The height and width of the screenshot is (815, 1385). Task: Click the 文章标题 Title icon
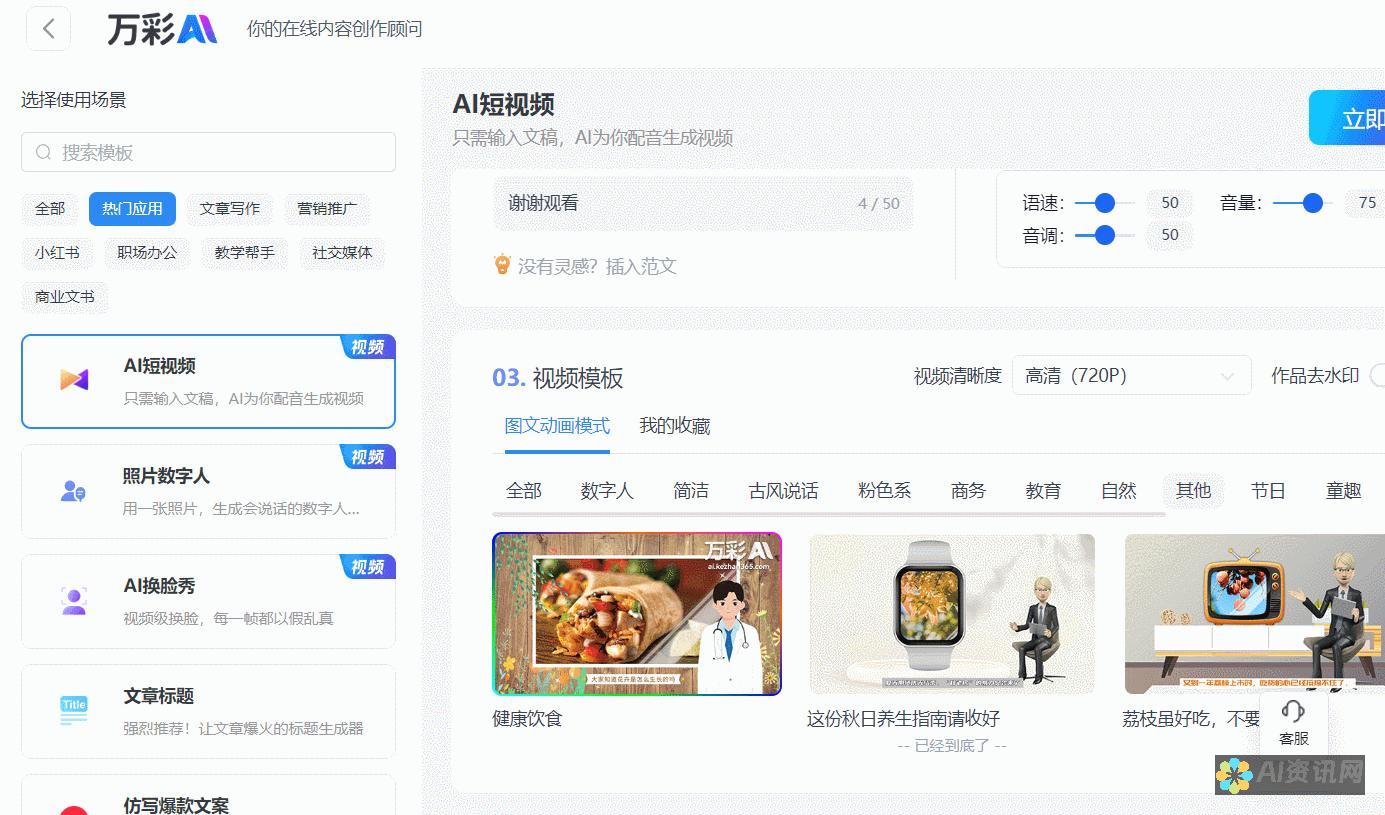(x=74, y=711)
